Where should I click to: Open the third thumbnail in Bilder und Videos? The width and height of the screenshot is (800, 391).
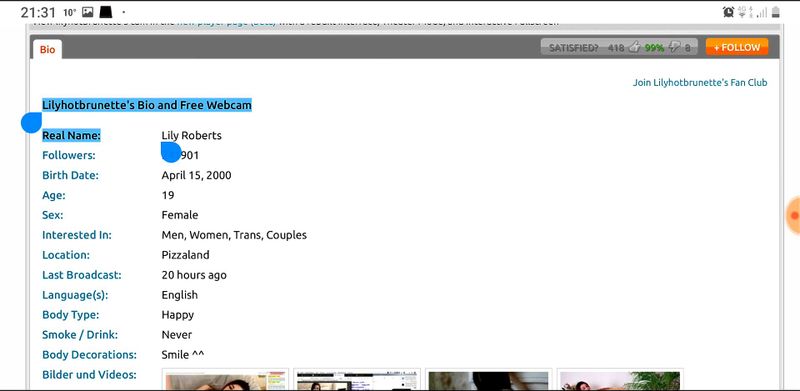point(488,380)
